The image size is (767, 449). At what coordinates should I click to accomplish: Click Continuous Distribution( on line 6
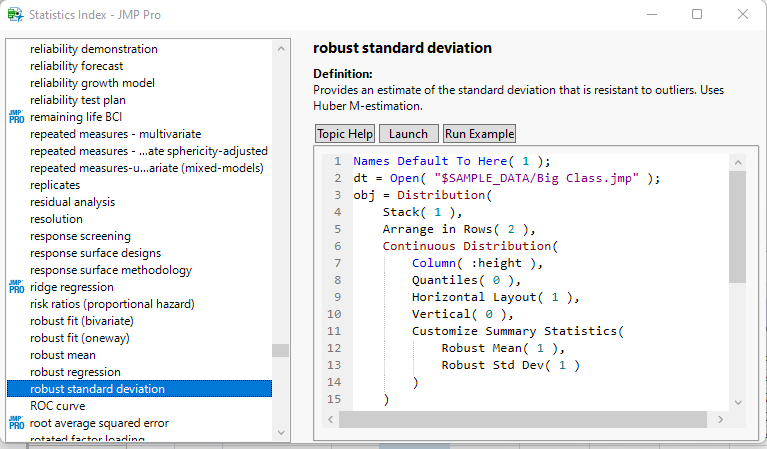coord(470,246)
